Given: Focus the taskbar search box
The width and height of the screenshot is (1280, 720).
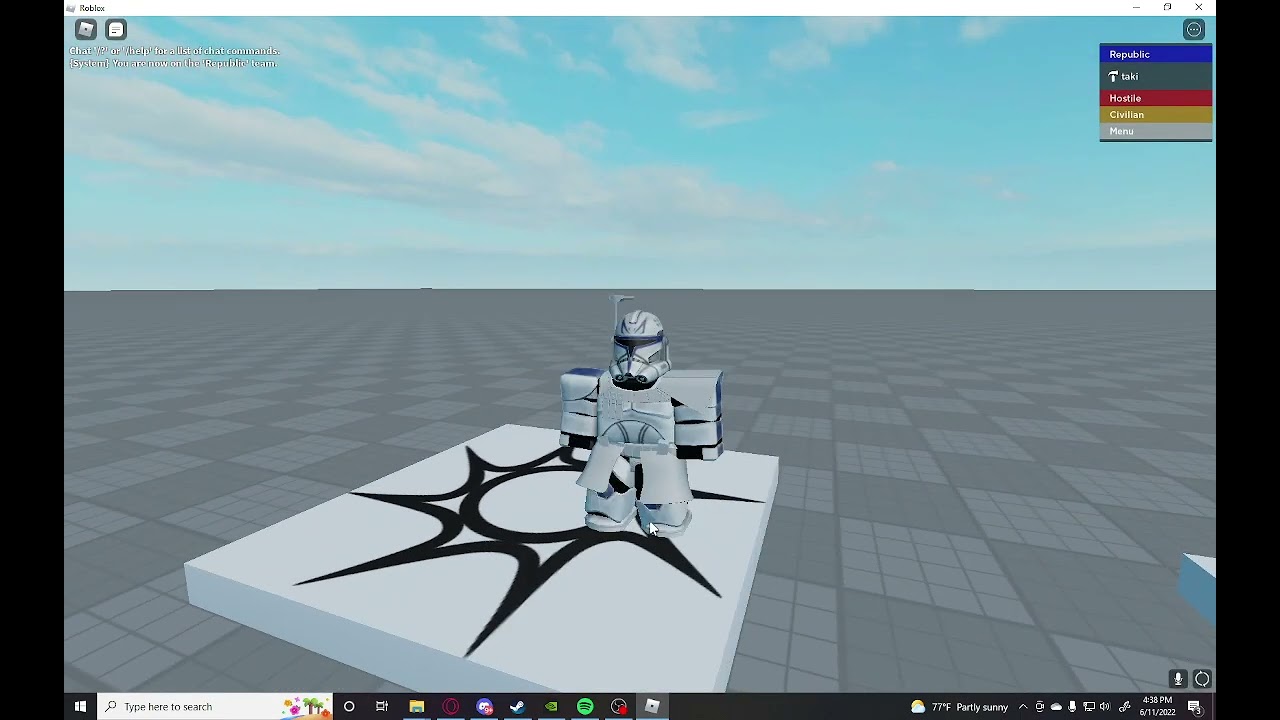Looking at the screenshot, I should tap(215, 706).
